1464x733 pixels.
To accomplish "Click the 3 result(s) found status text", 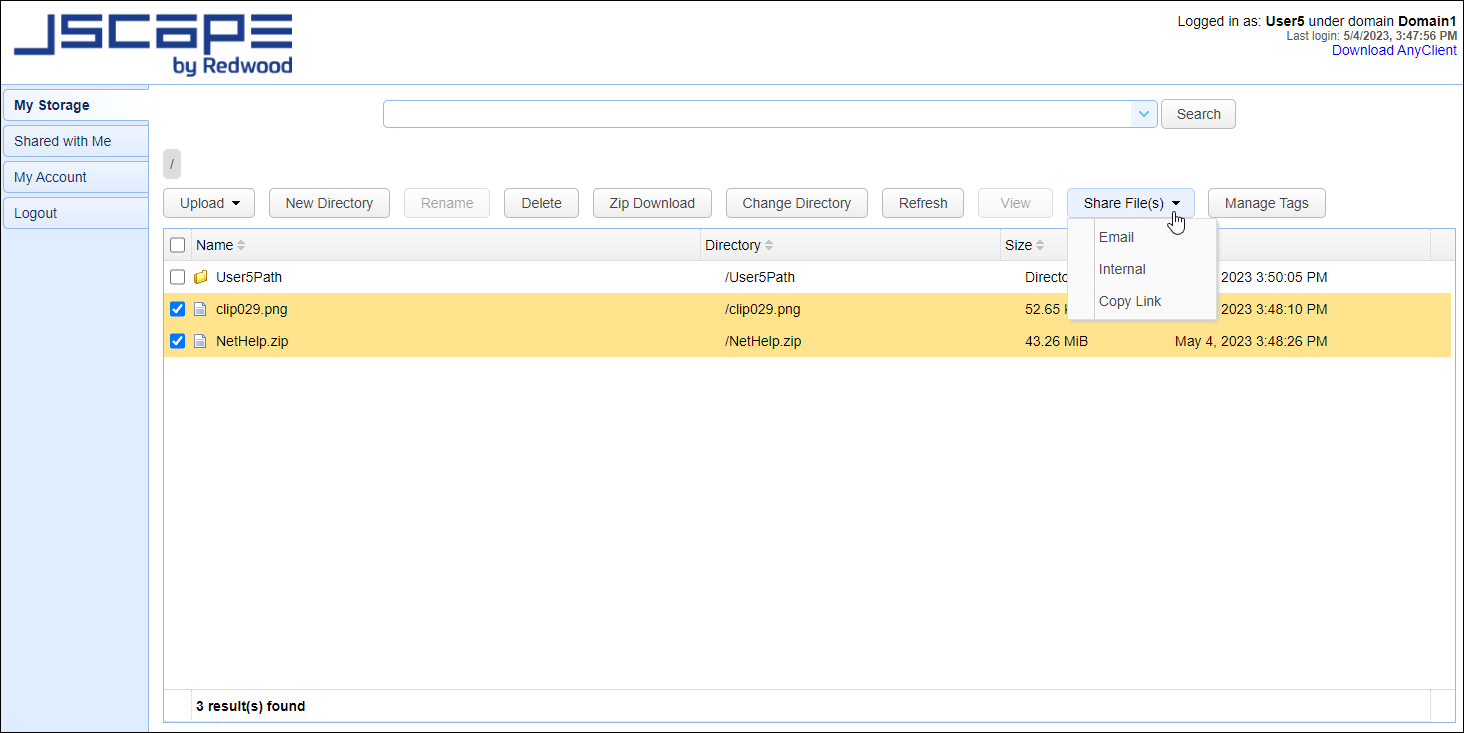I will point(250,706).
